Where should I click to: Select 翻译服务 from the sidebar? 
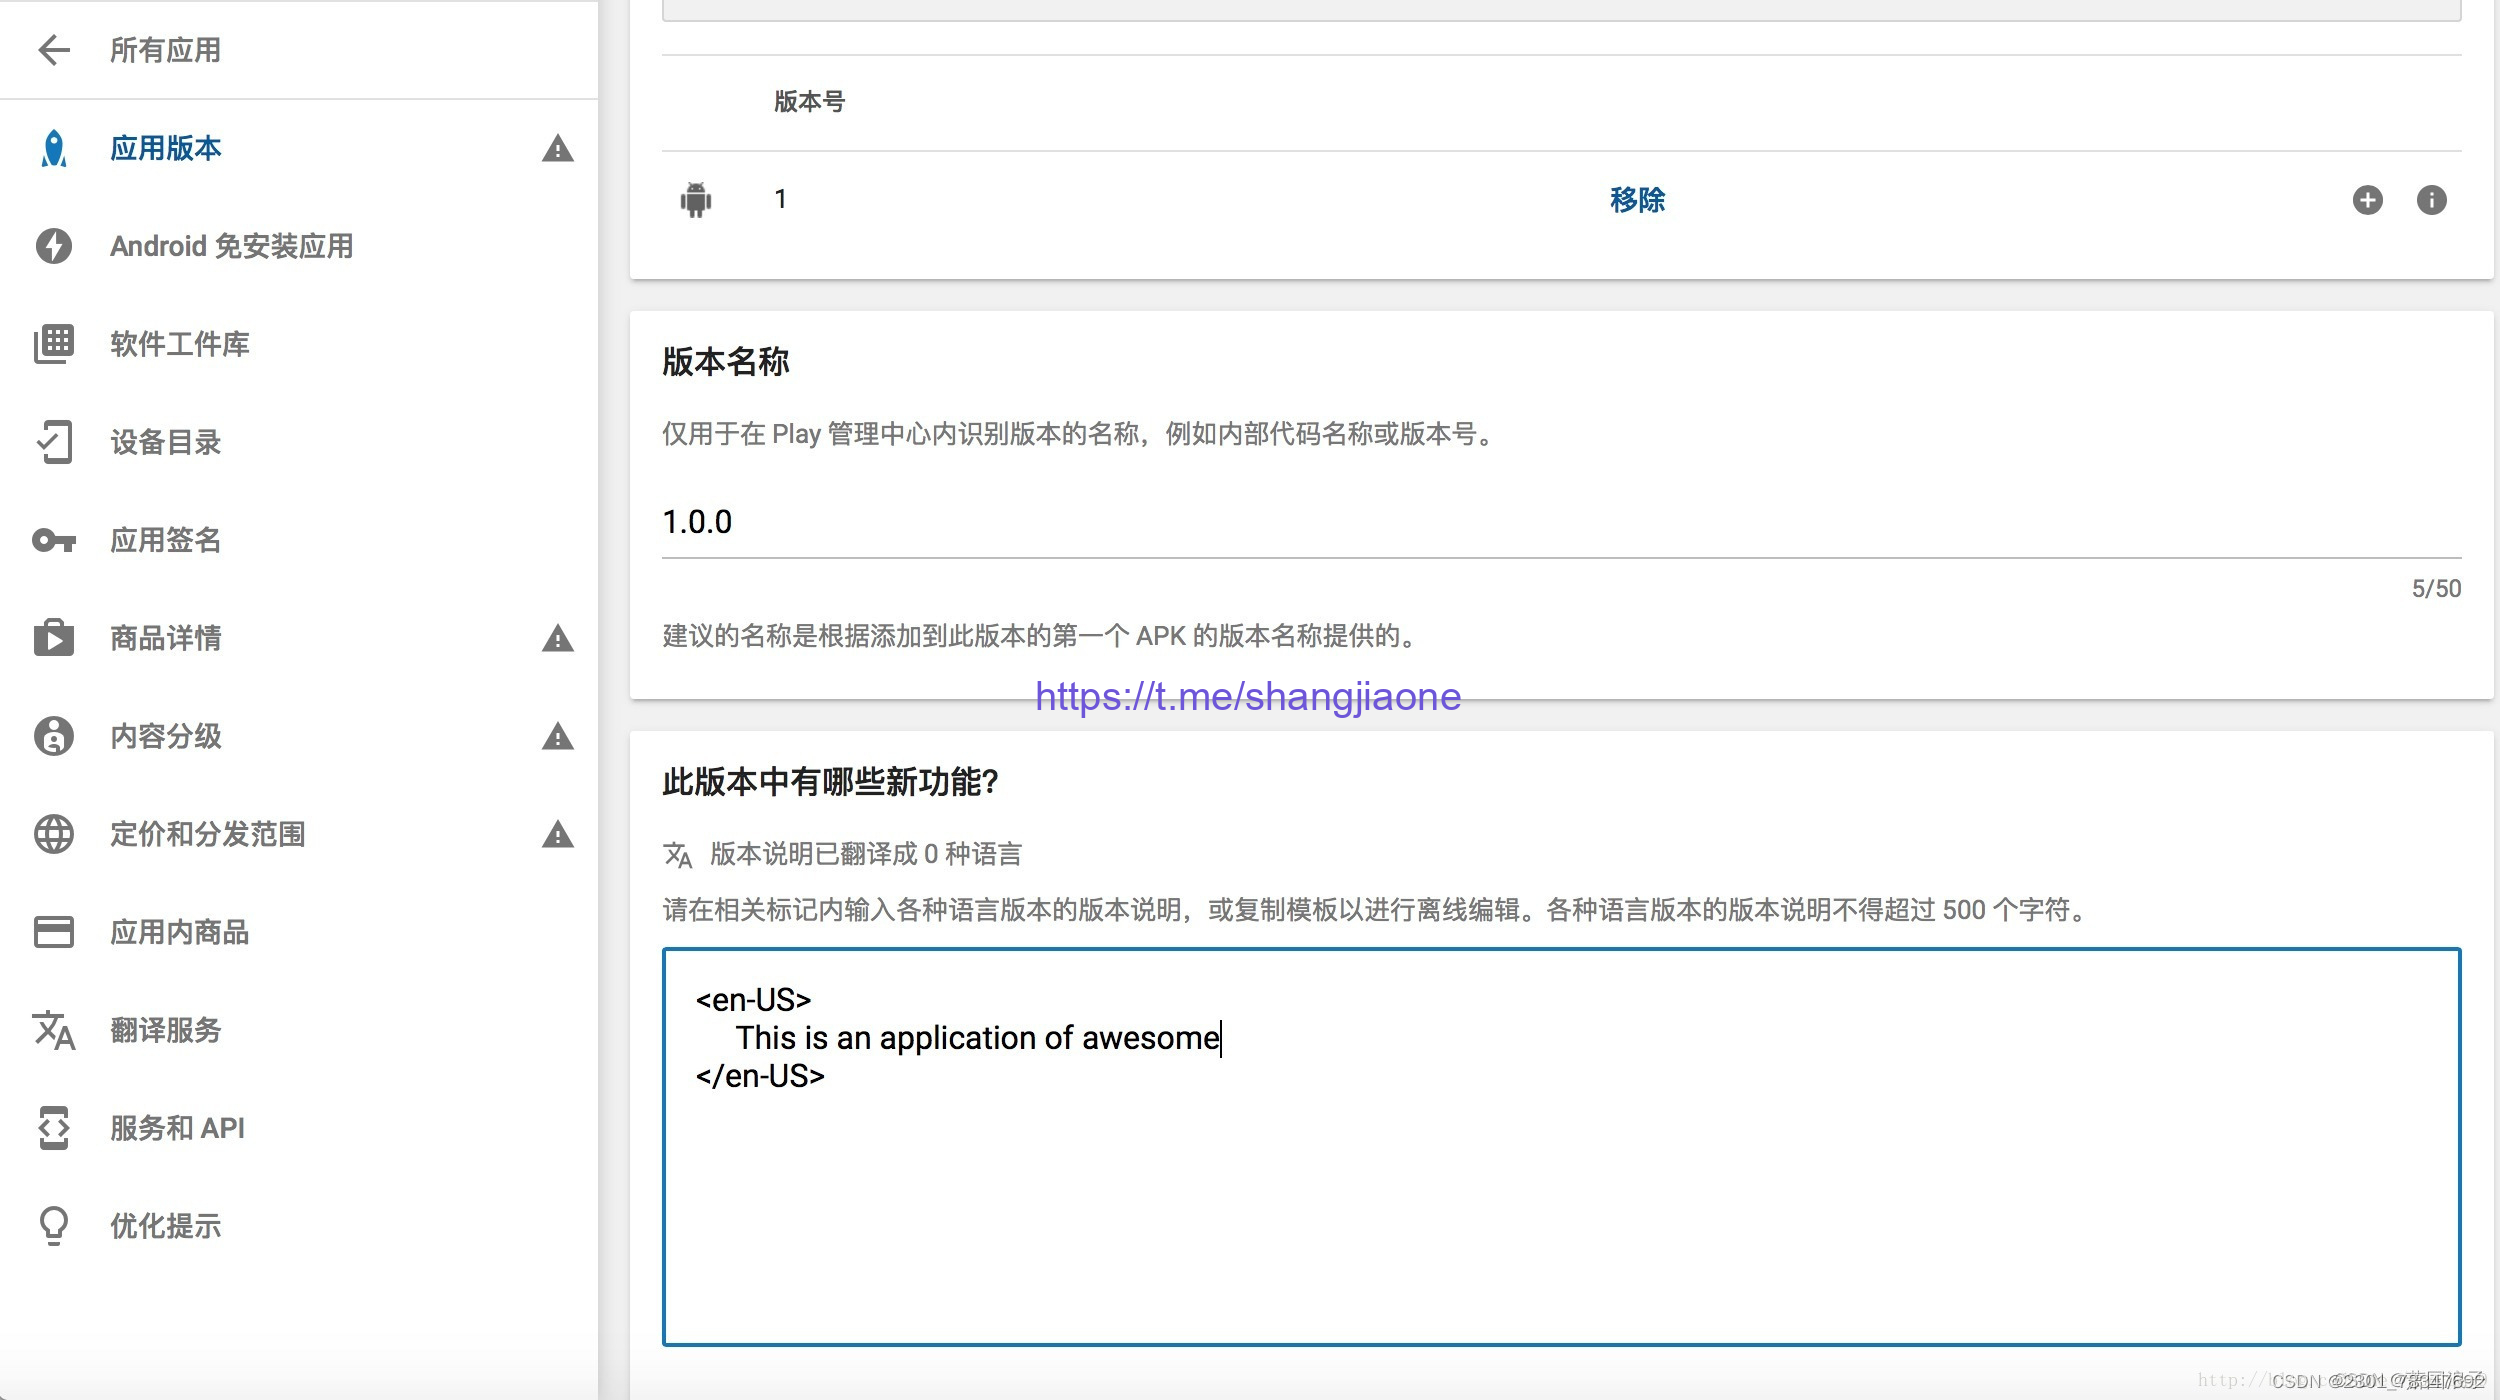(165, 1030)
